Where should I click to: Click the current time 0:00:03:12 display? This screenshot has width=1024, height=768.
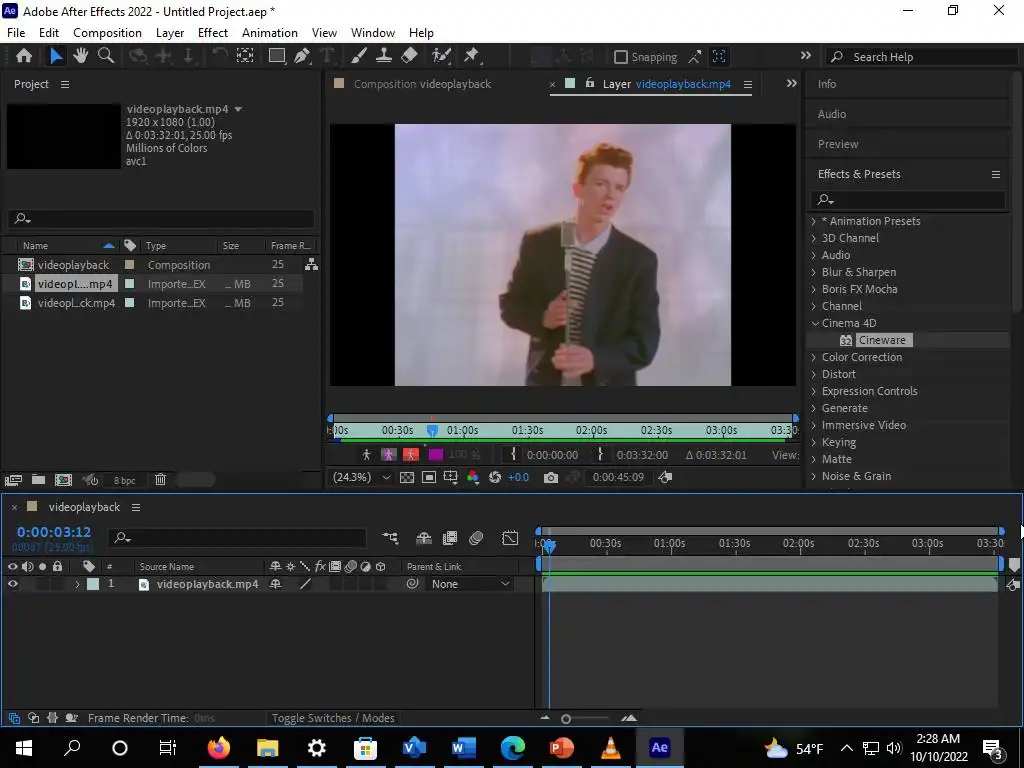(54, 532)
